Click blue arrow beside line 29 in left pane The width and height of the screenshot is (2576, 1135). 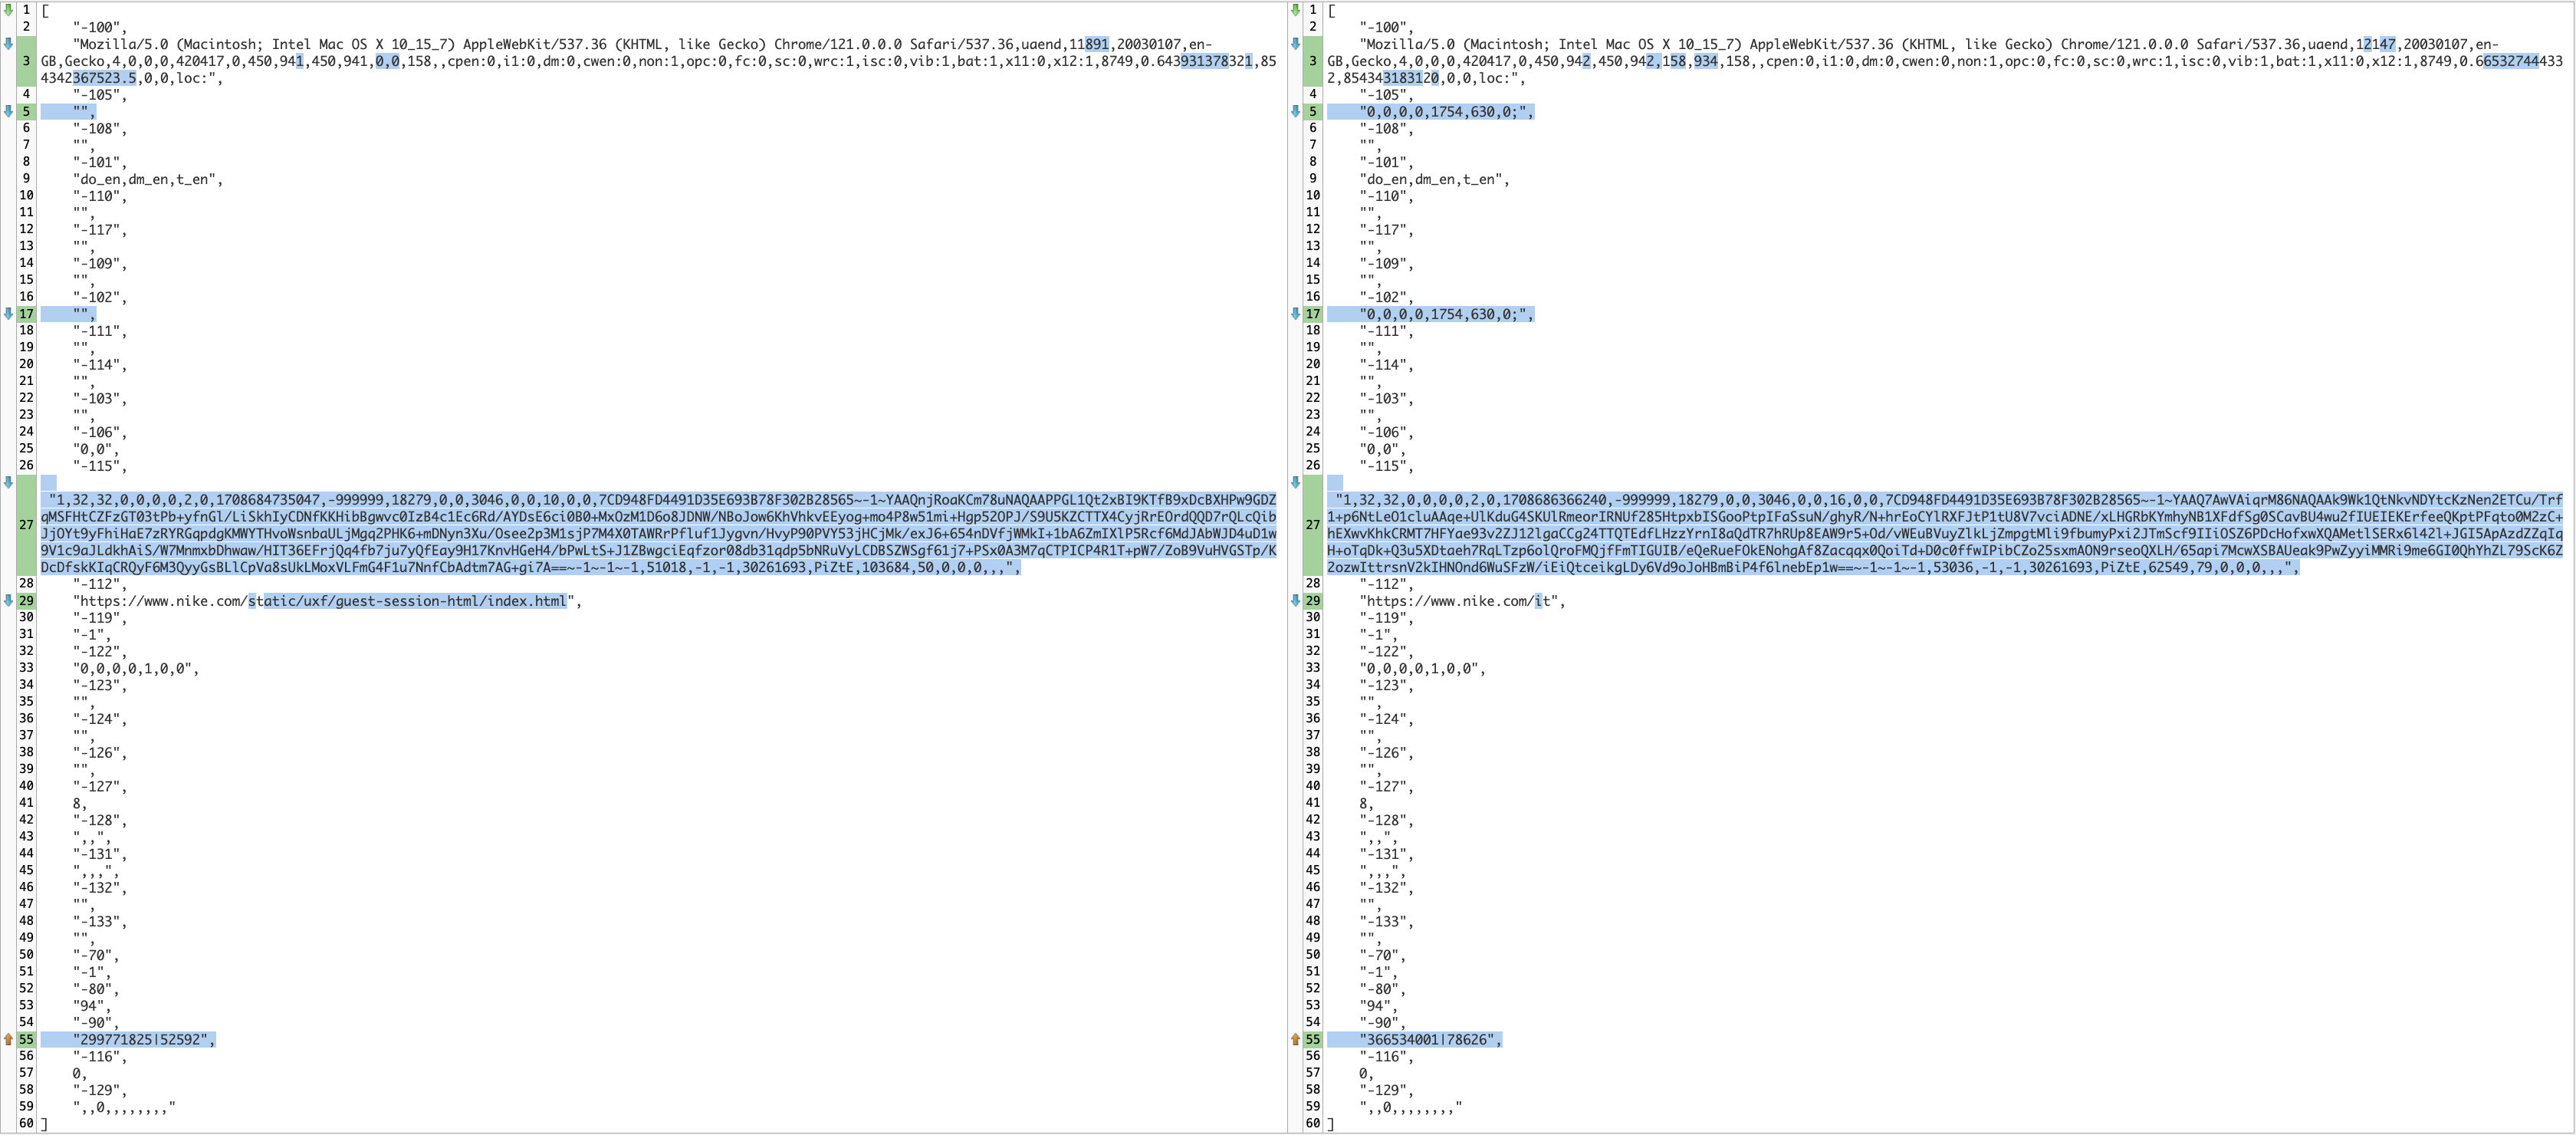click(x=8, y=601)
